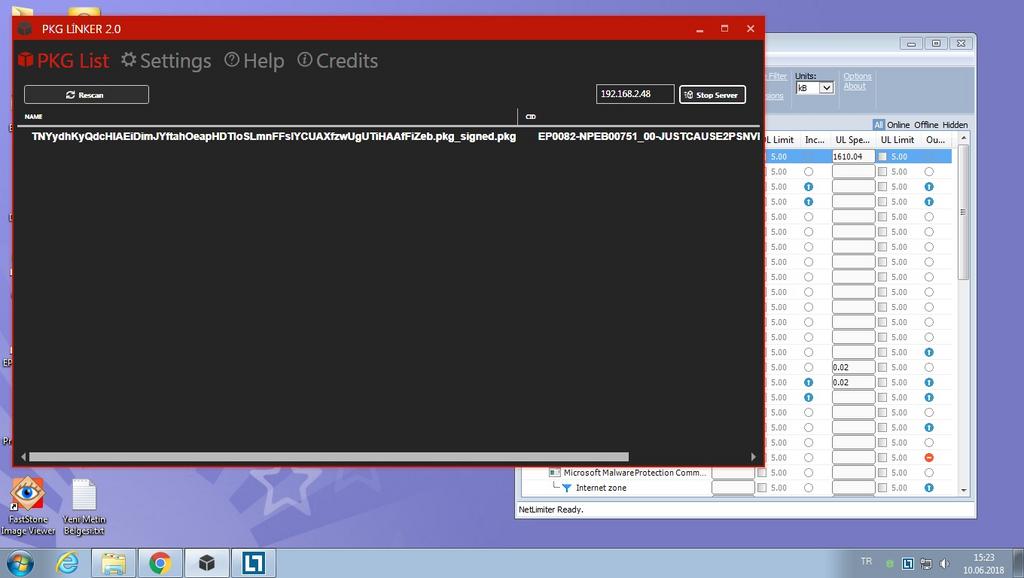This screenshot has width=1024, height=578.
Task: Click the PKG list scroll-right arrow
Action: point(753,457)
